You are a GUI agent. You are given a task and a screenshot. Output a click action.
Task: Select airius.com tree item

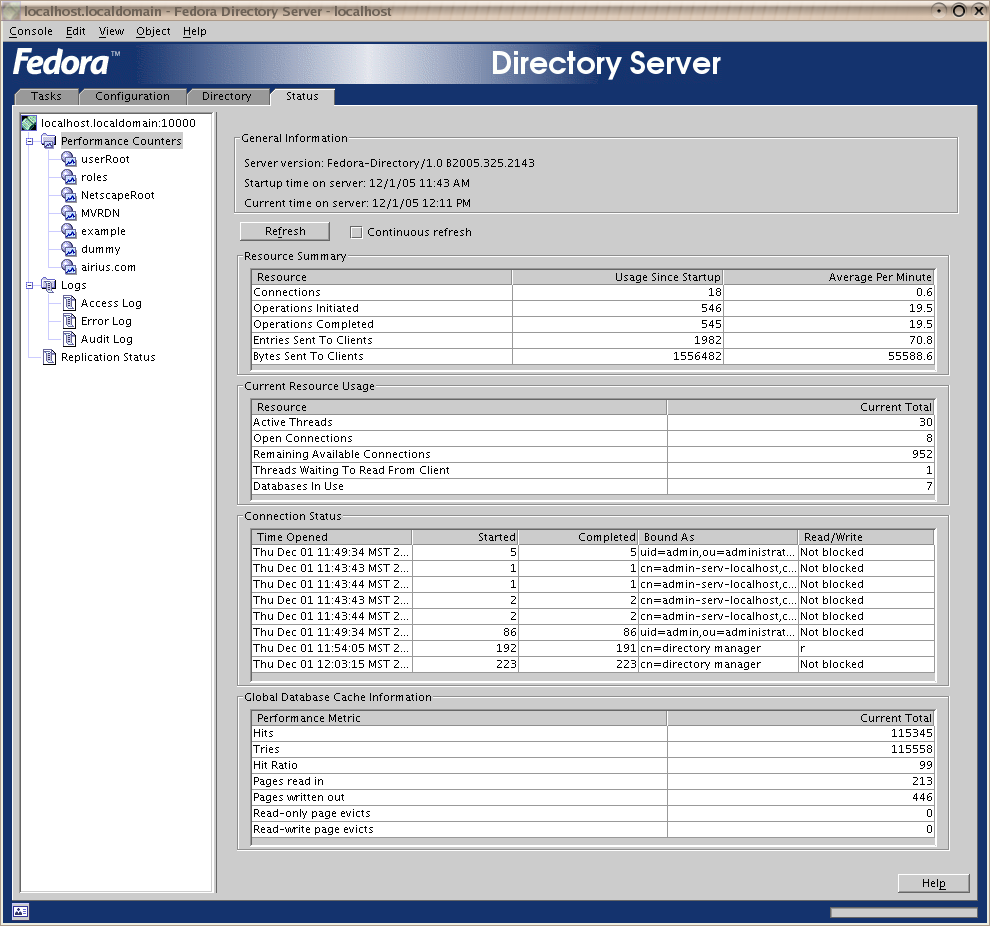pos(108,267)
